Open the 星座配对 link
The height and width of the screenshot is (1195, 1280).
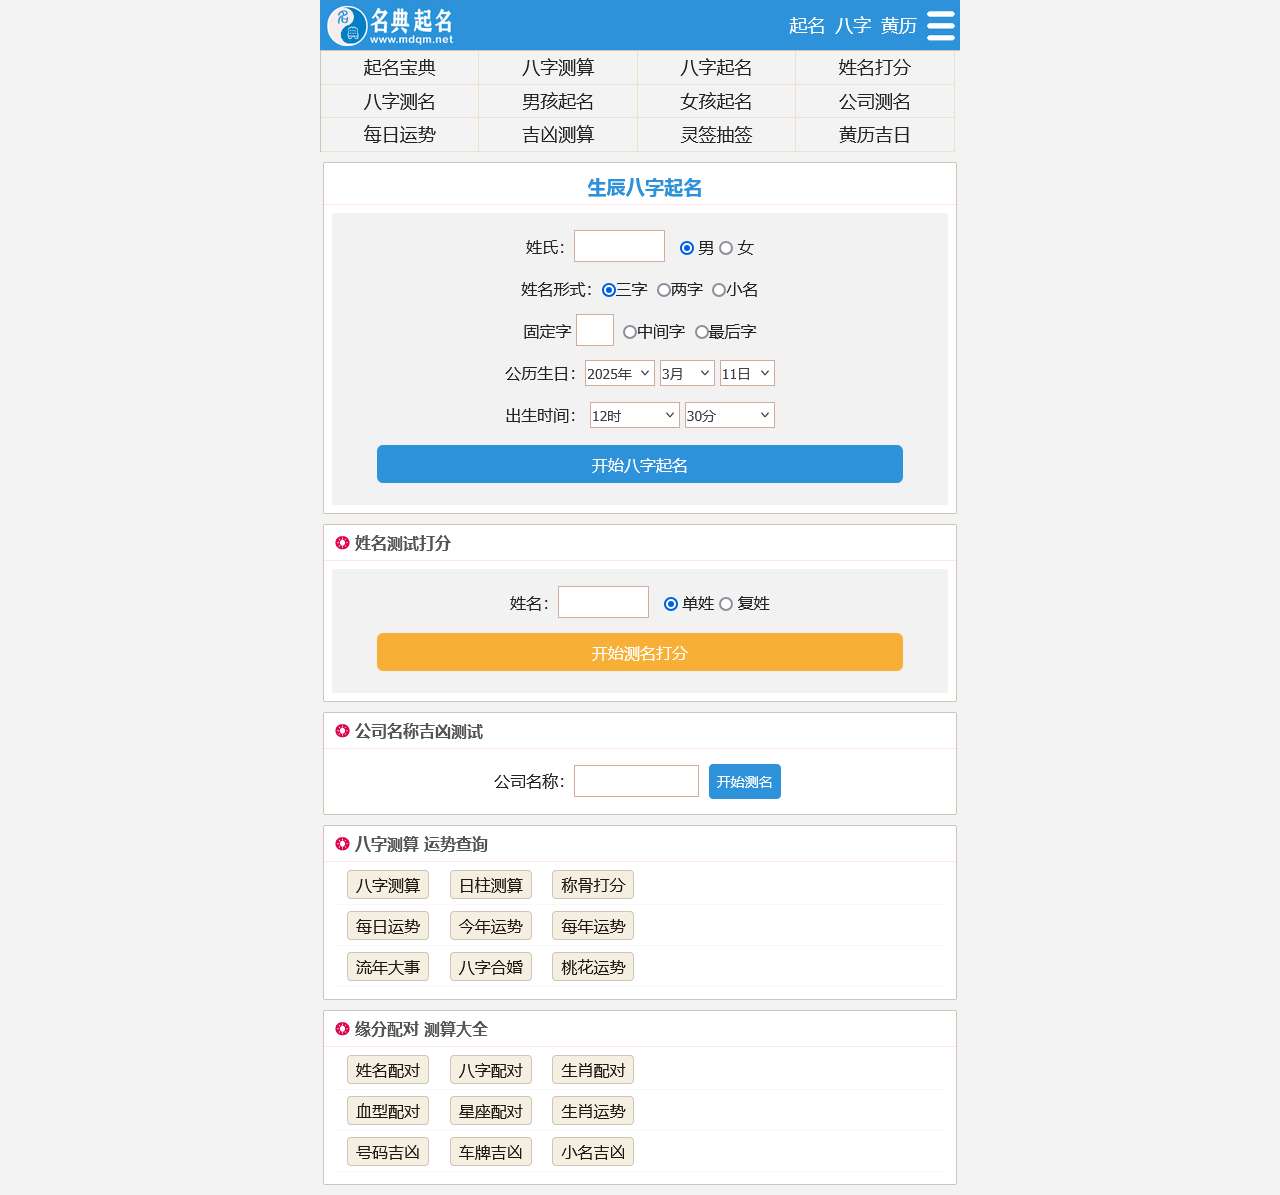click(491, 1111)
